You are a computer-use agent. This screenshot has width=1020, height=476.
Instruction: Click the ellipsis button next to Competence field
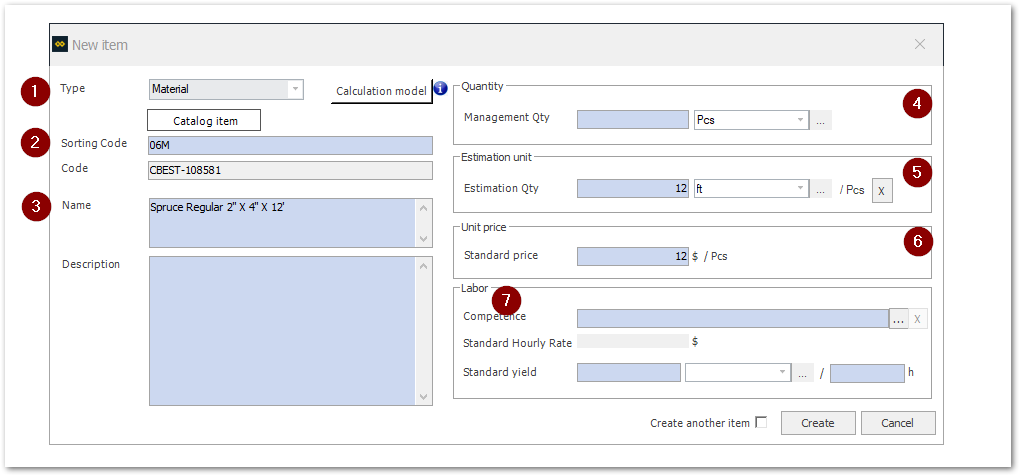click(x=899, y=318)
